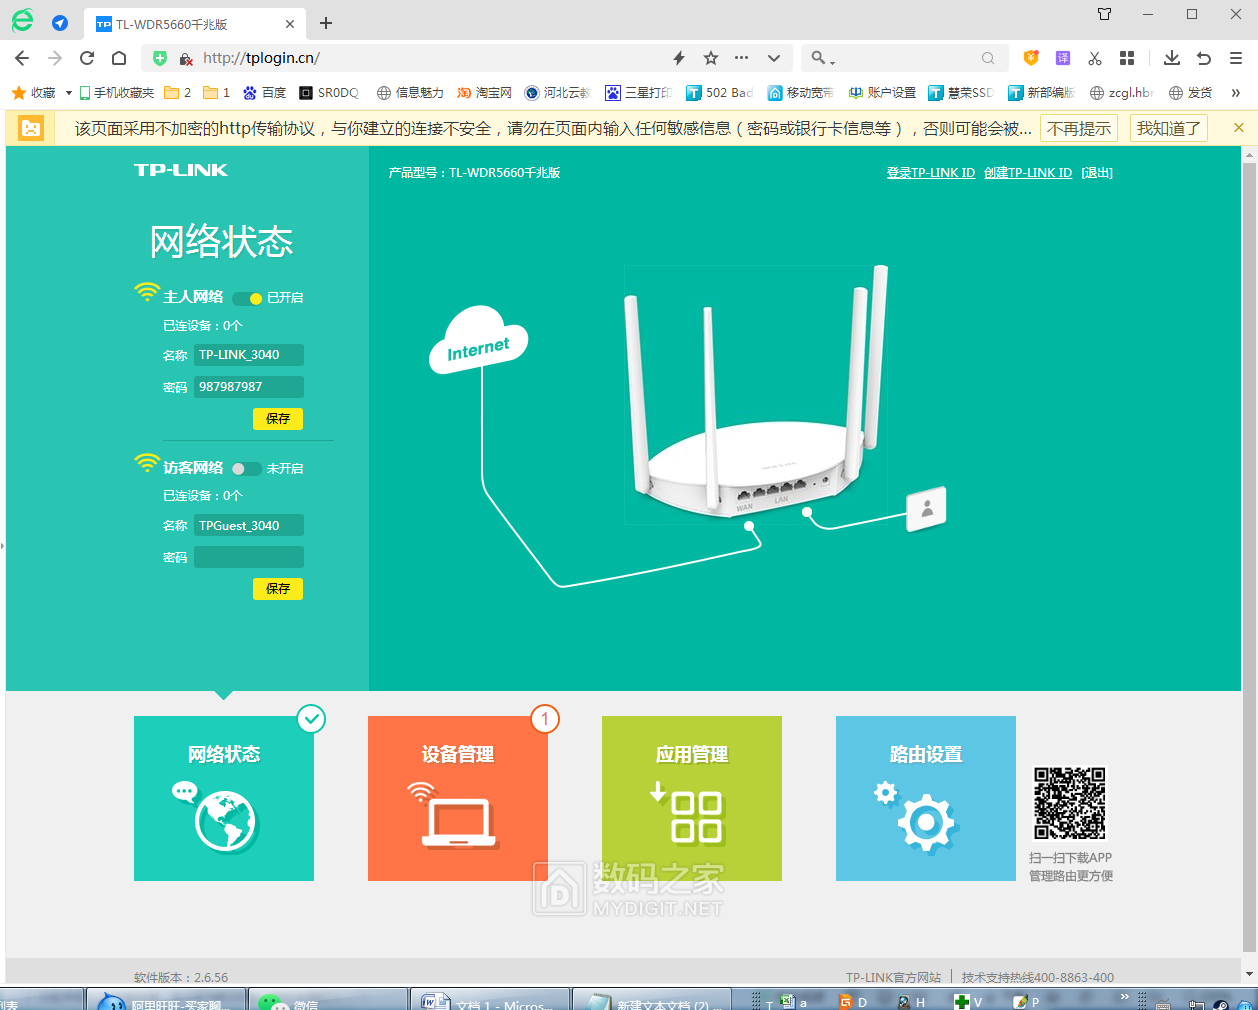Screen dimensions: 1258x1010
Task: Save the main network settings with 保存
Action: click(277, 419)
